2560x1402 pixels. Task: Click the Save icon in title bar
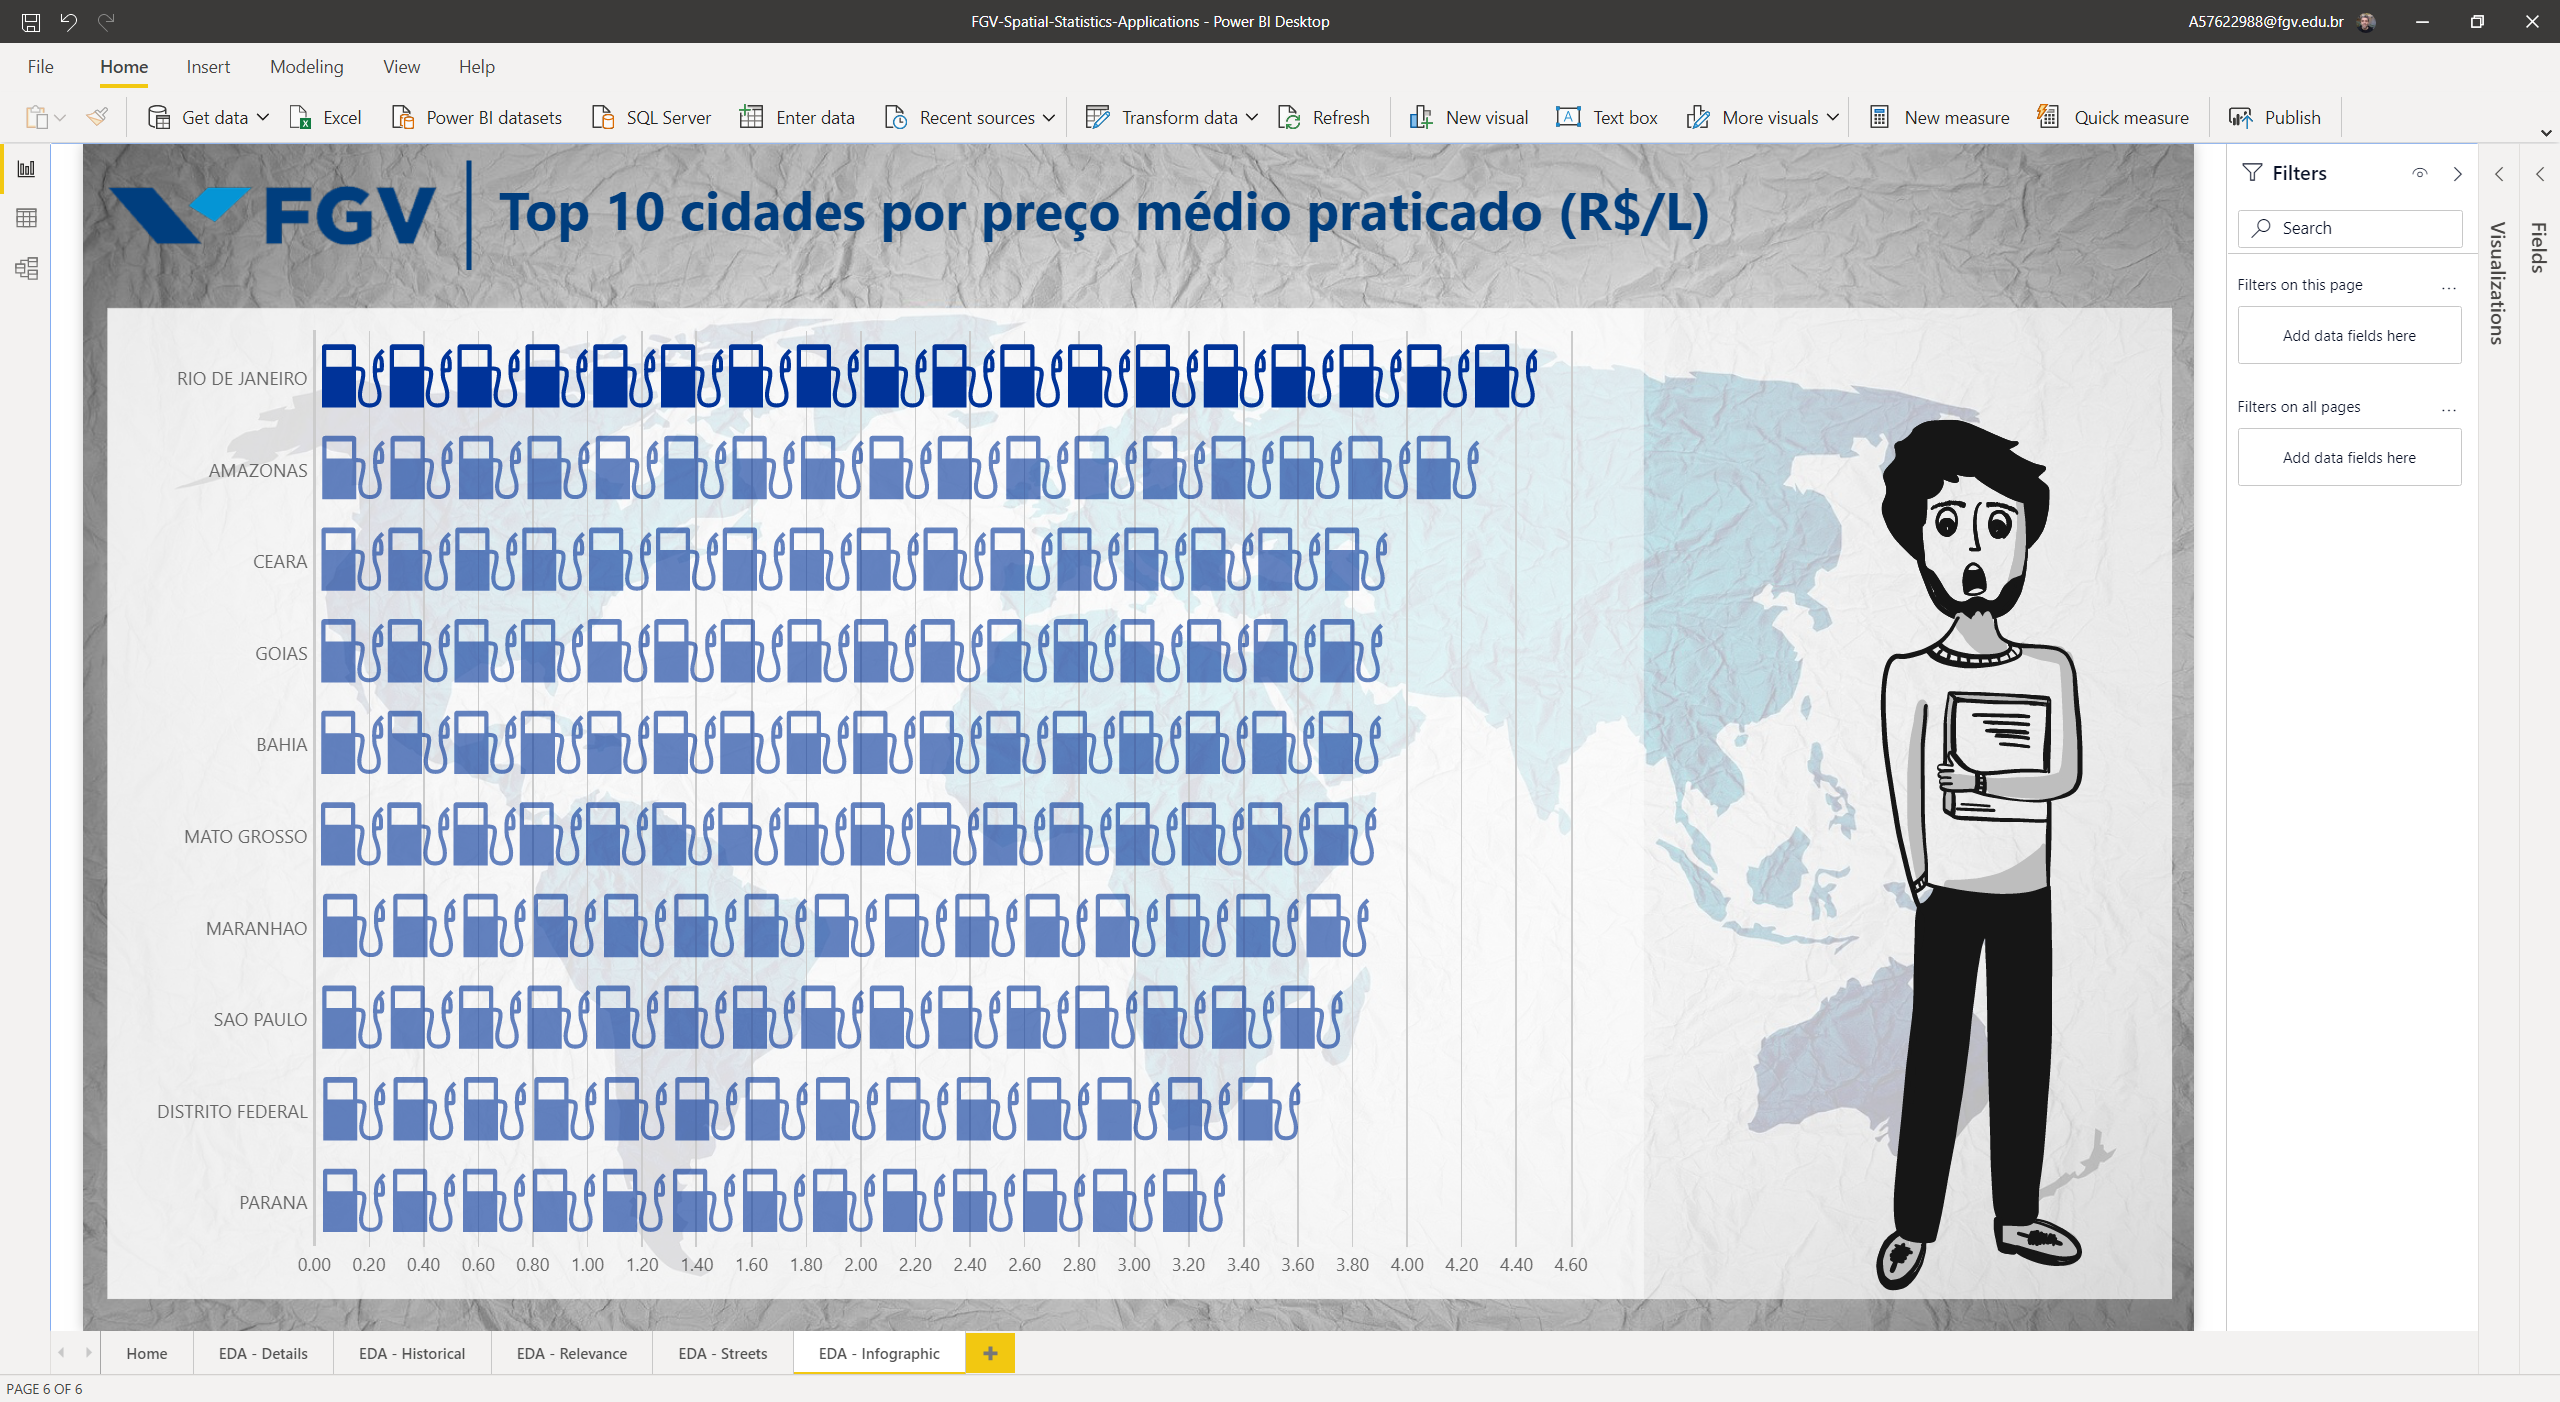click(31, 21)
